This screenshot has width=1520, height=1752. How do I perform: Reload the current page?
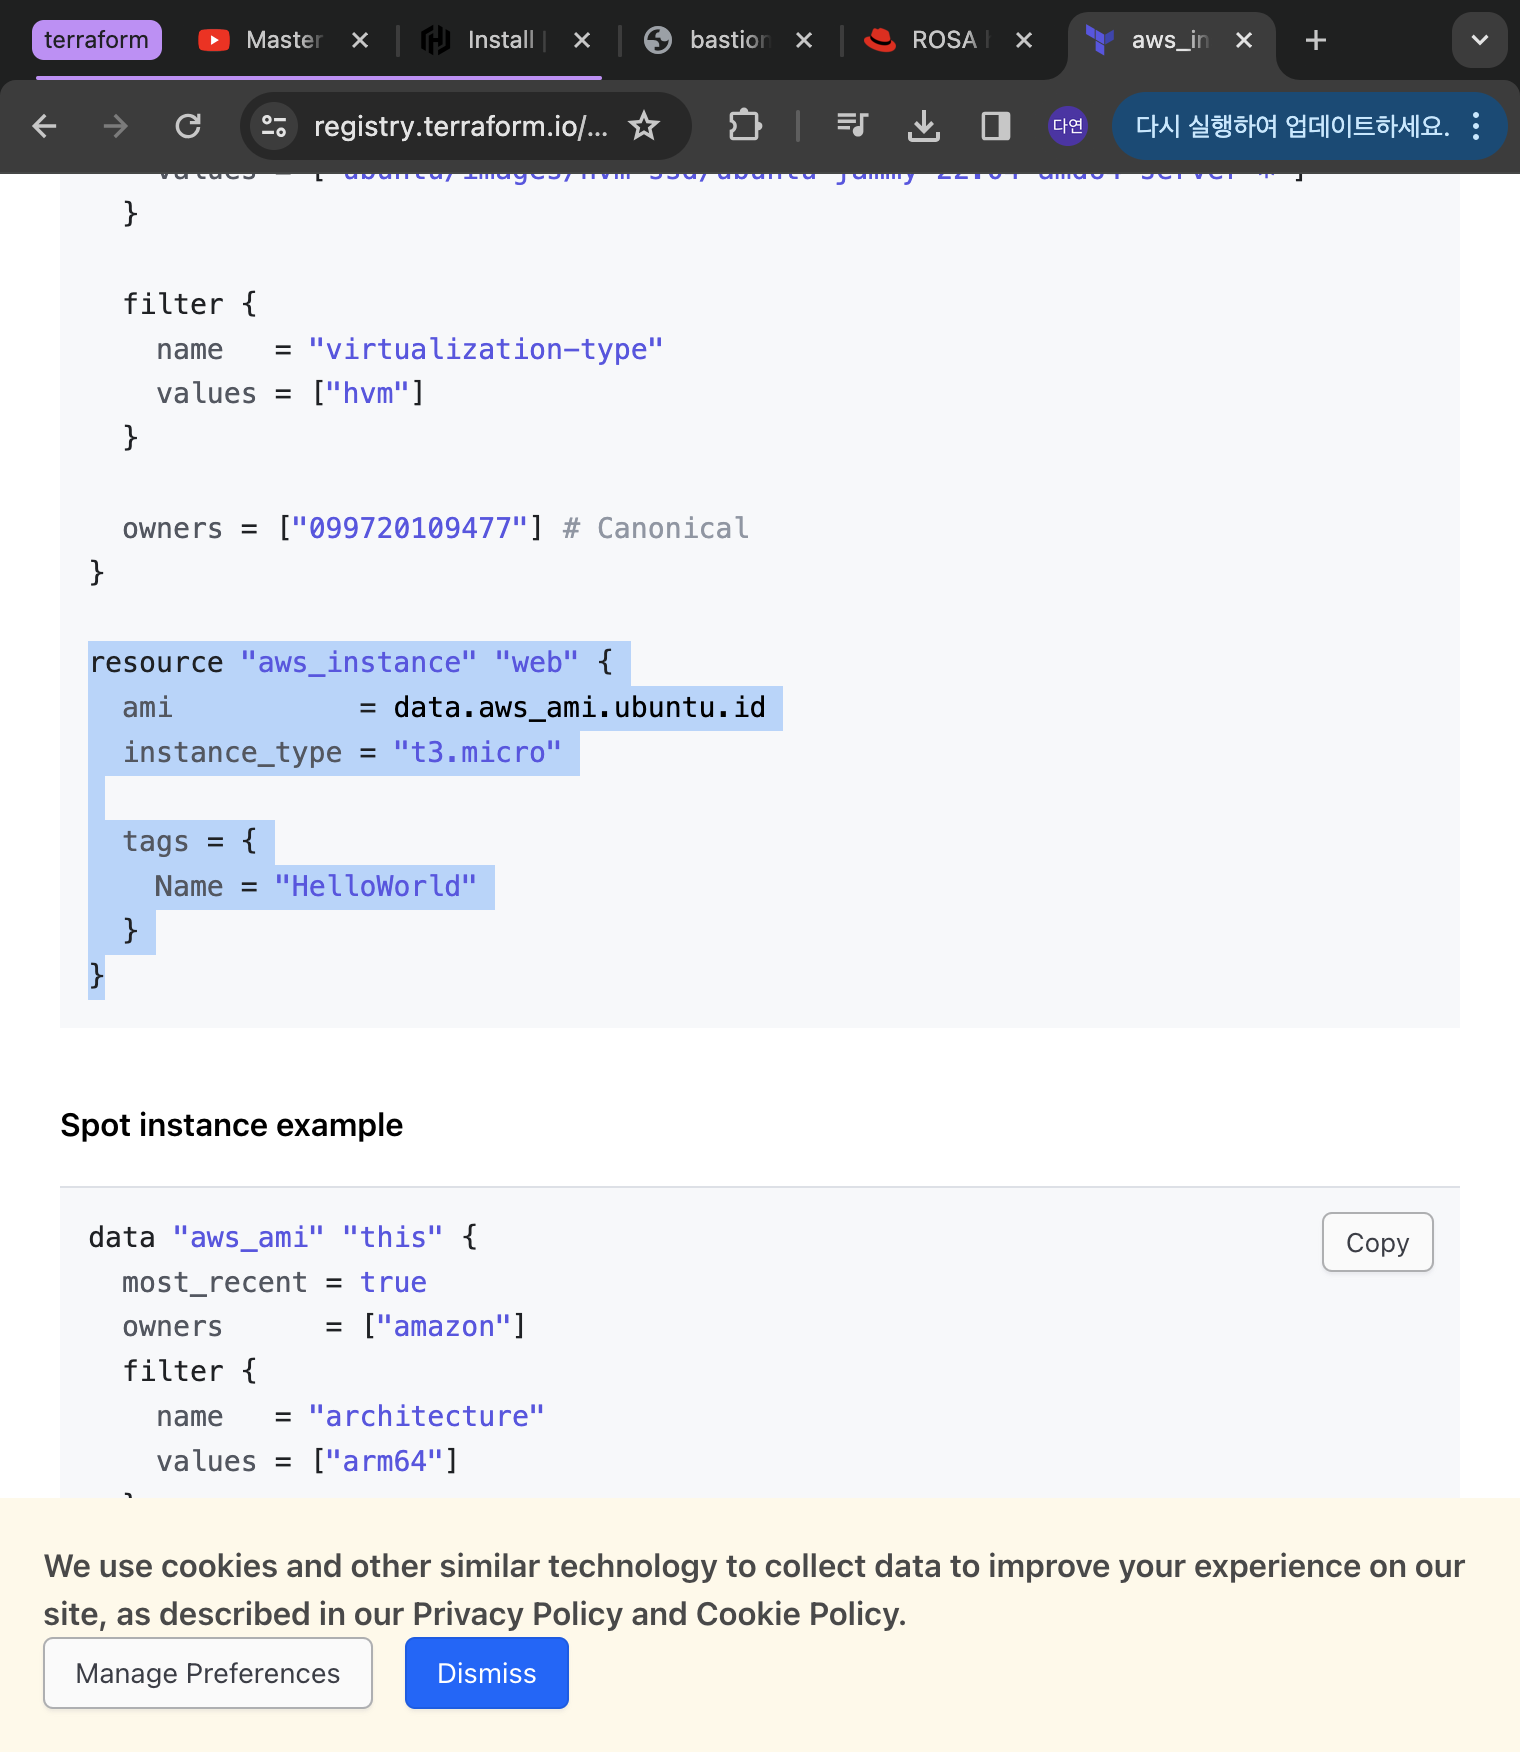tap(188, 126)
